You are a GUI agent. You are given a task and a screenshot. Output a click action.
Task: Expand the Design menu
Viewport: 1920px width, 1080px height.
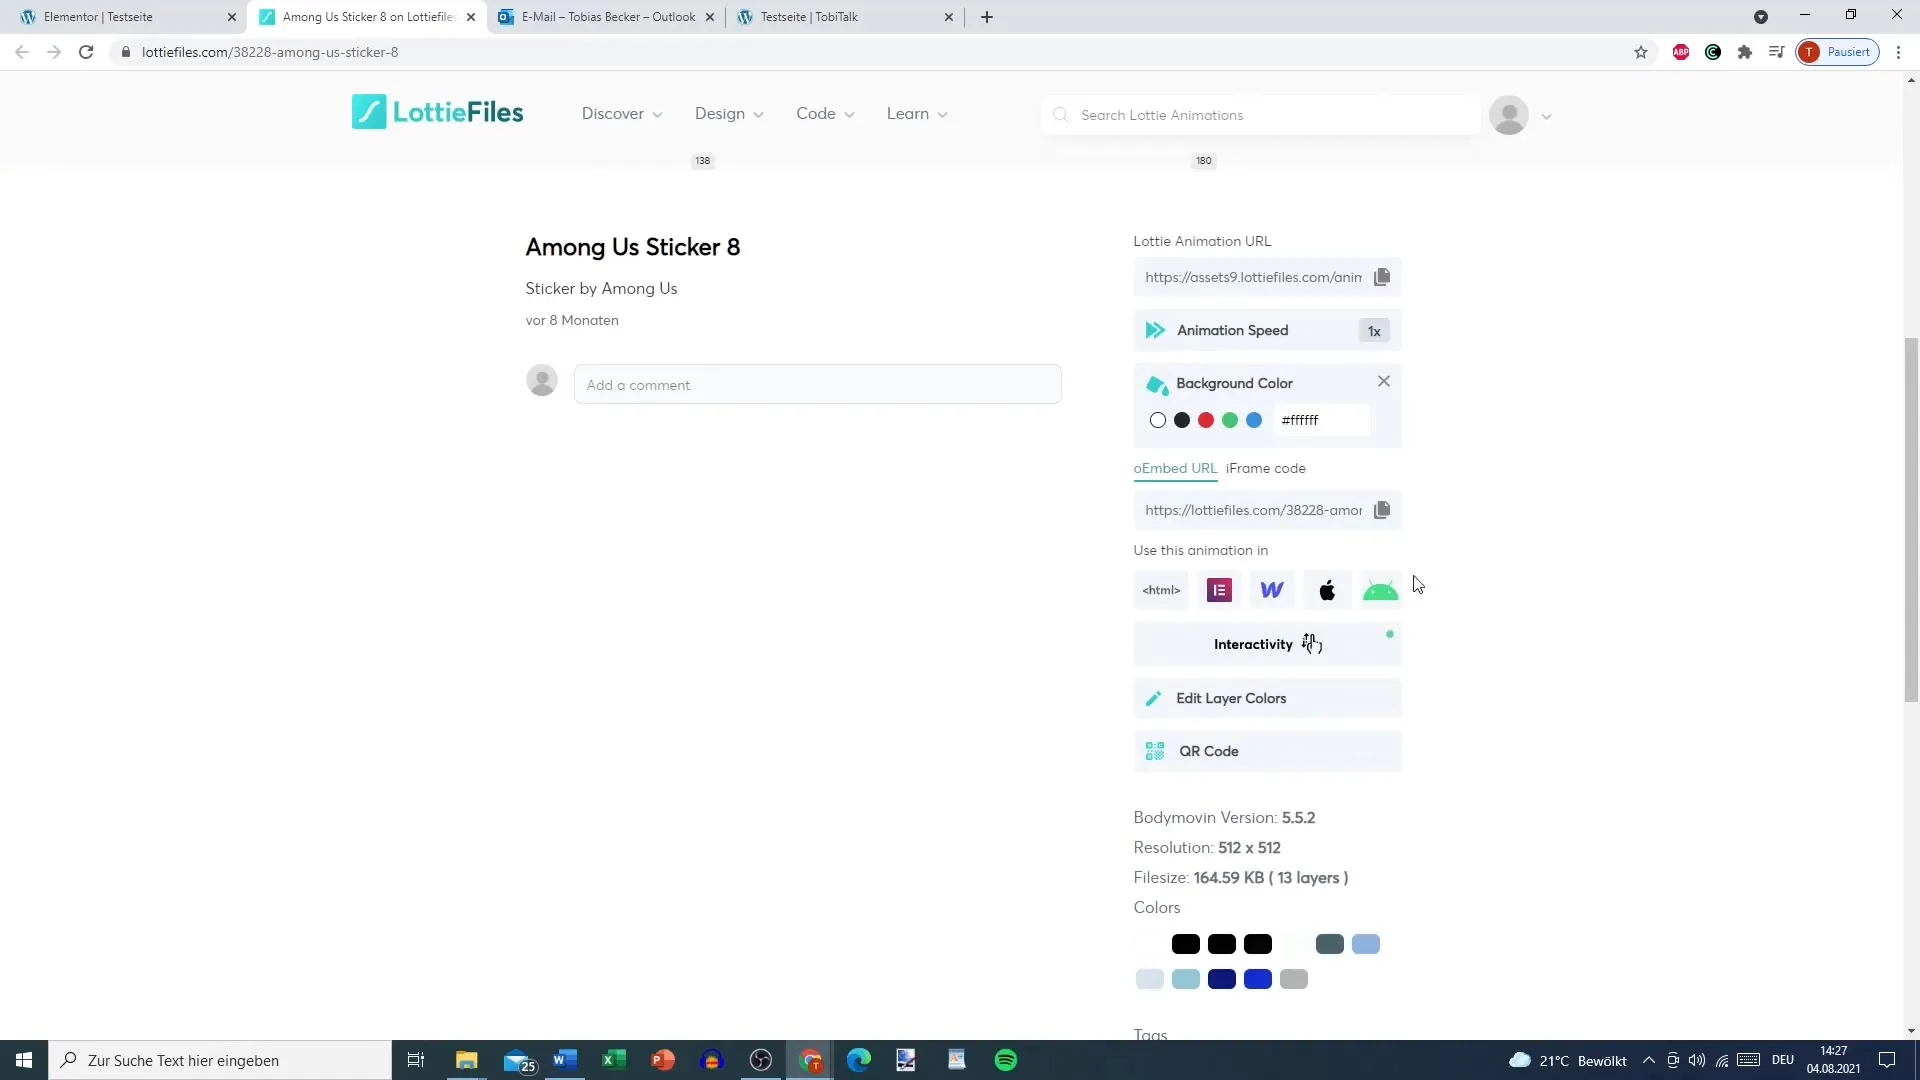pos(729,114)
